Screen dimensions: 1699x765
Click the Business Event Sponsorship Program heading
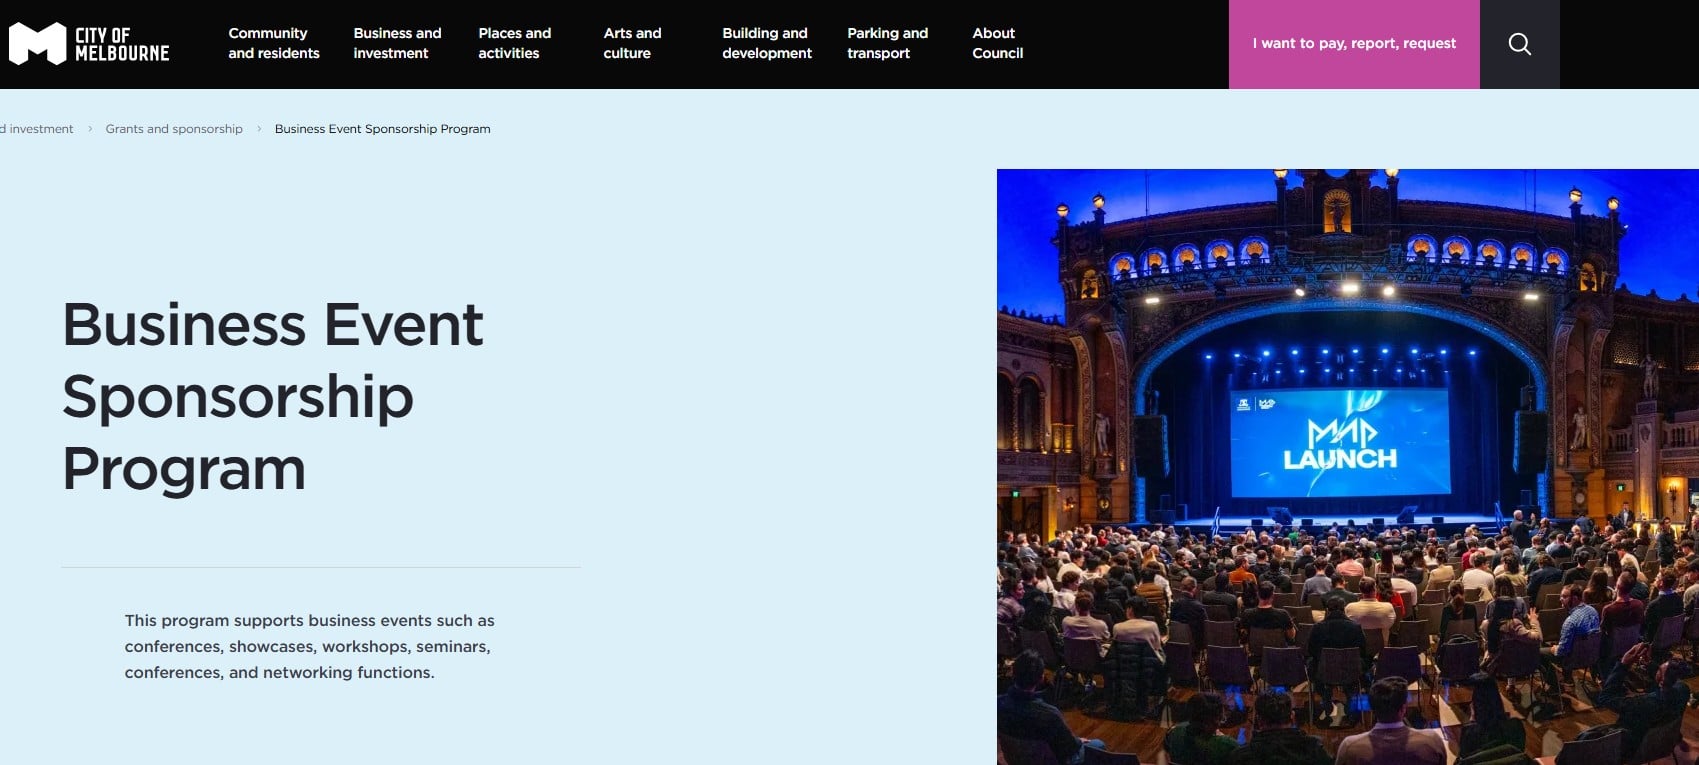click(x=273, y=396)
